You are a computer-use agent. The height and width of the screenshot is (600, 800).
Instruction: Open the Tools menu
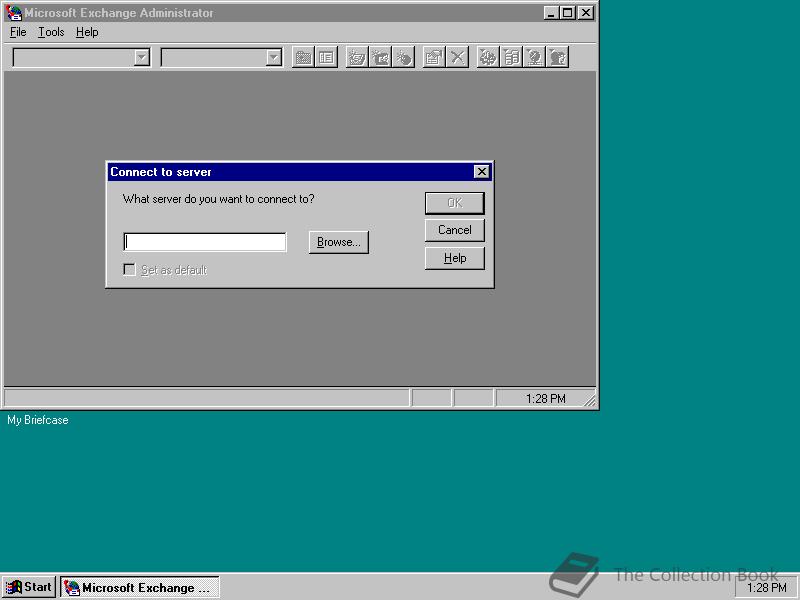point(51,32)
